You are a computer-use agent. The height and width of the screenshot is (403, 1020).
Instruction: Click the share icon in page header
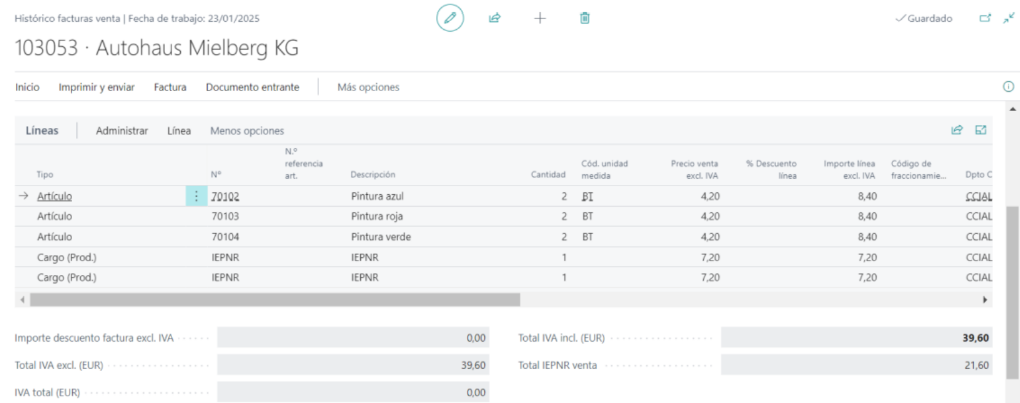[x=494, y=18]
